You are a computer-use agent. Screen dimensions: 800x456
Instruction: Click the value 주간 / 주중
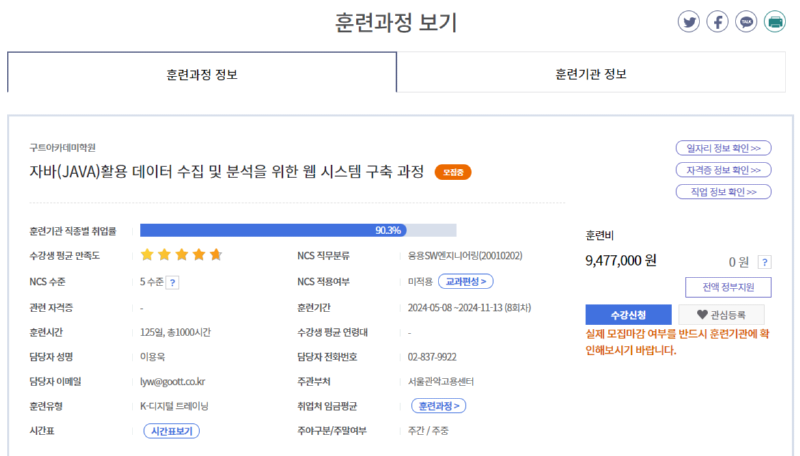428,431
